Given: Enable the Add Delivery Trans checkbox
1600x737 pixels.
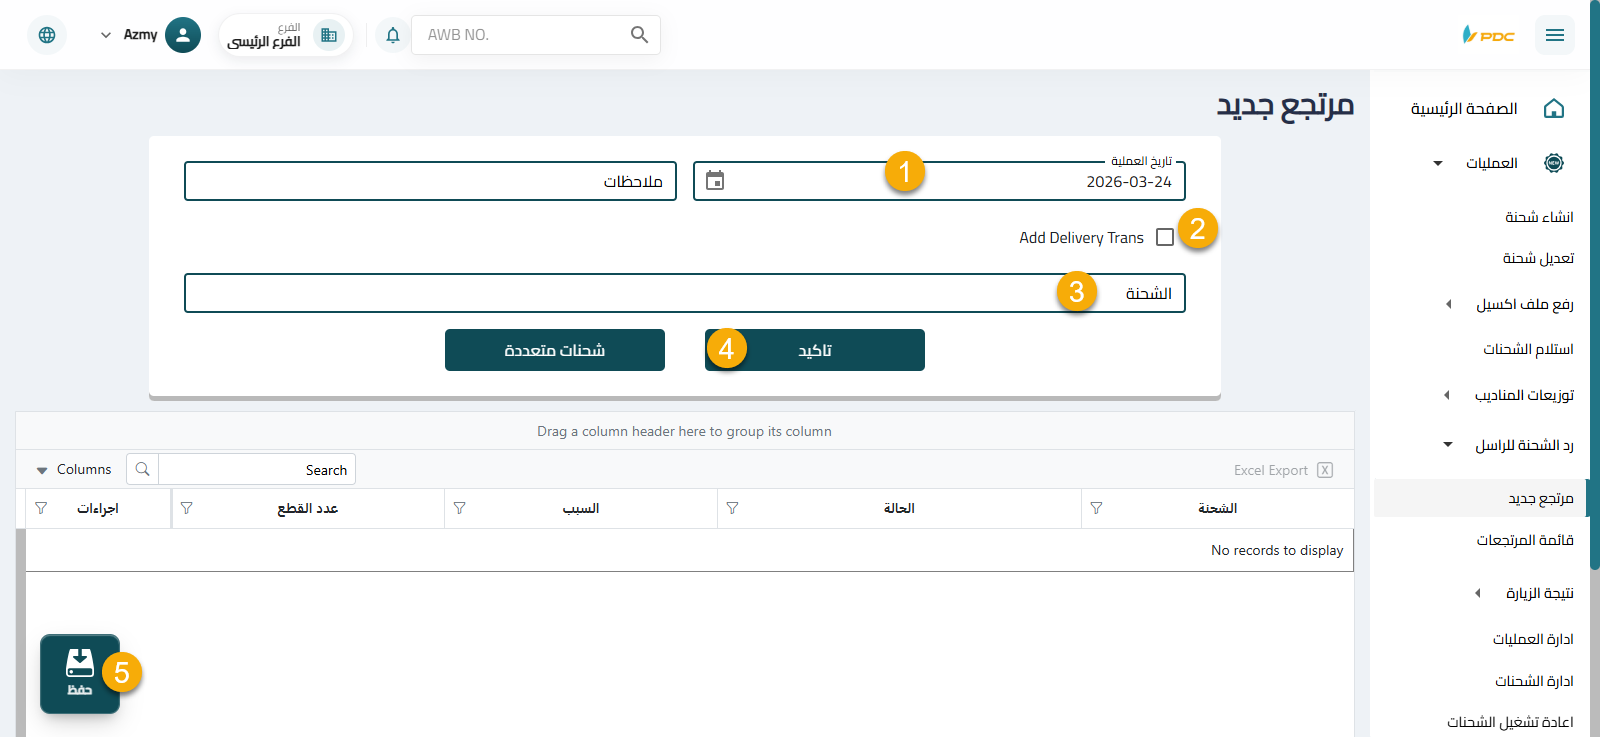Looking at the screenshot, I should coord(1164,237).
